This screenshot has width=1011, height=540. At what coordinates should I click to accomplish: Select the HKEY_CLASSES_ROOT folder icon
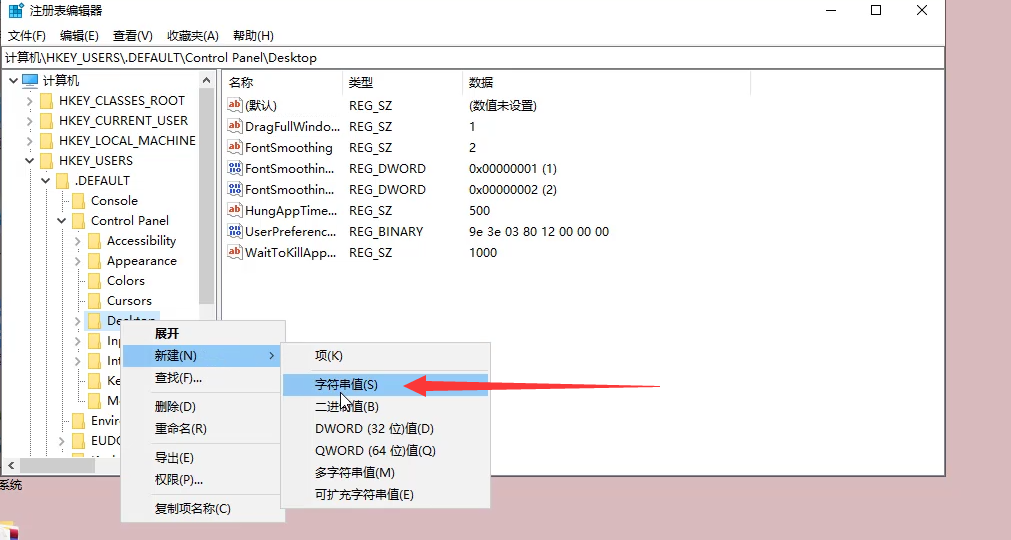46,101
